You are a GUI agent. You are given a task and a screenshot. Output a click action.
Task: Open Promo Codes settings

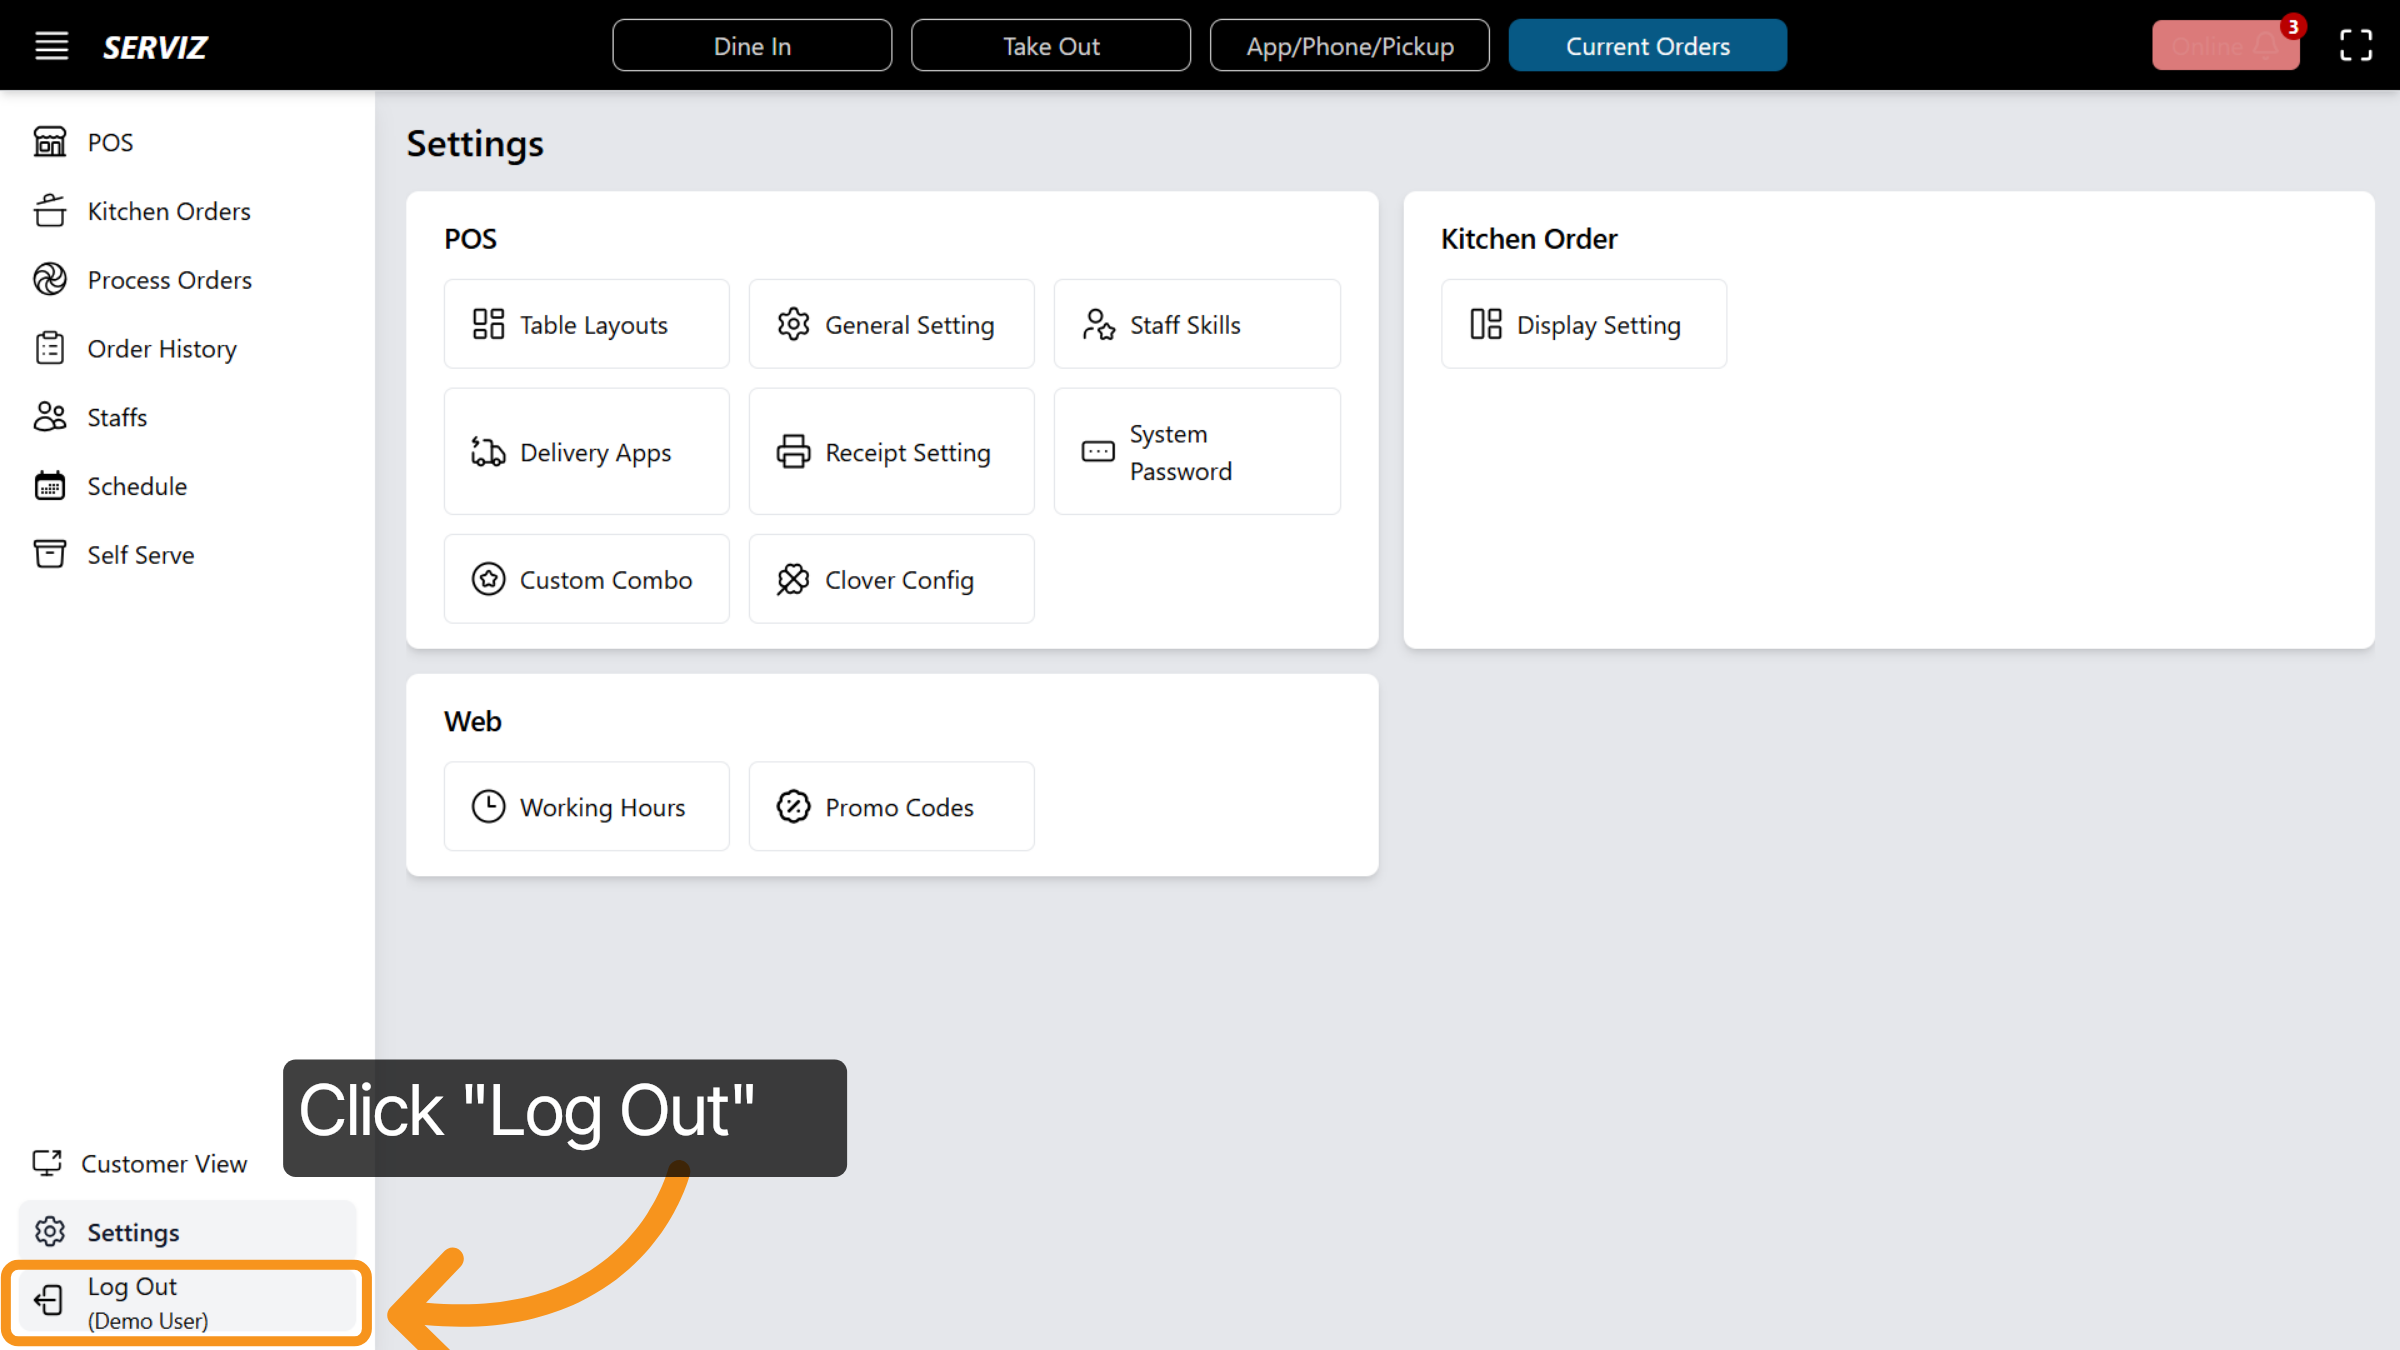pyautogui.click(x=890, y=806)
